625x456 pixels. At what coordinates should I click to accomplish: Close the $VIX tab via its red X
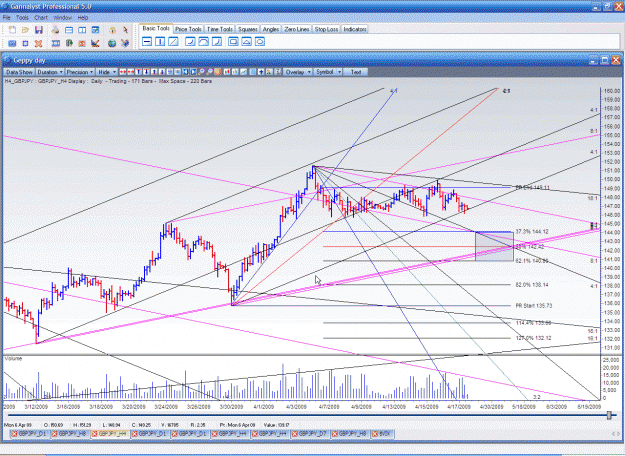[x=375, y=434]
